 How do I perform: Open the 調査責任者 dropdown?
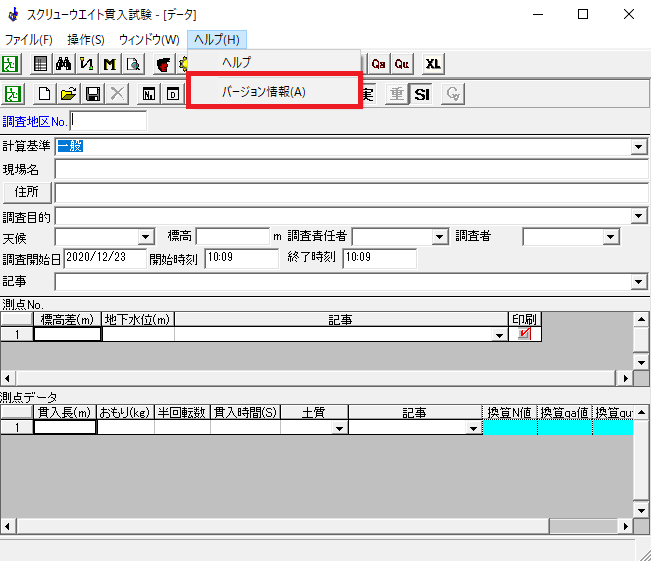point(439,237)
